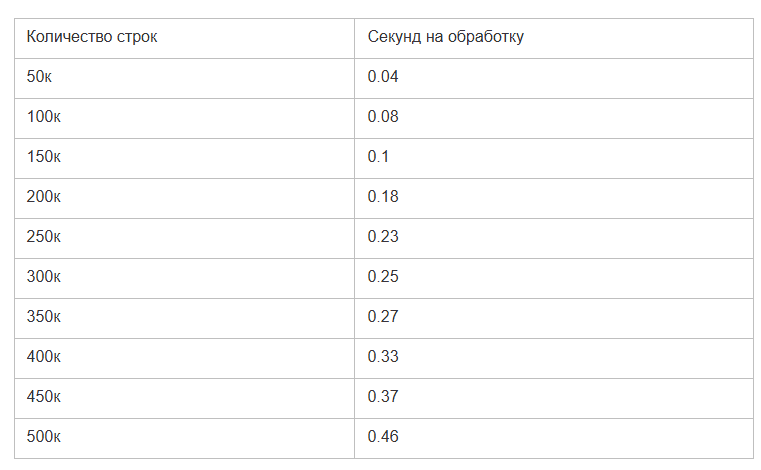This screenshot has width=761, height=470.
Task: Select the 450к row count cell
Action: pos(44,397)
